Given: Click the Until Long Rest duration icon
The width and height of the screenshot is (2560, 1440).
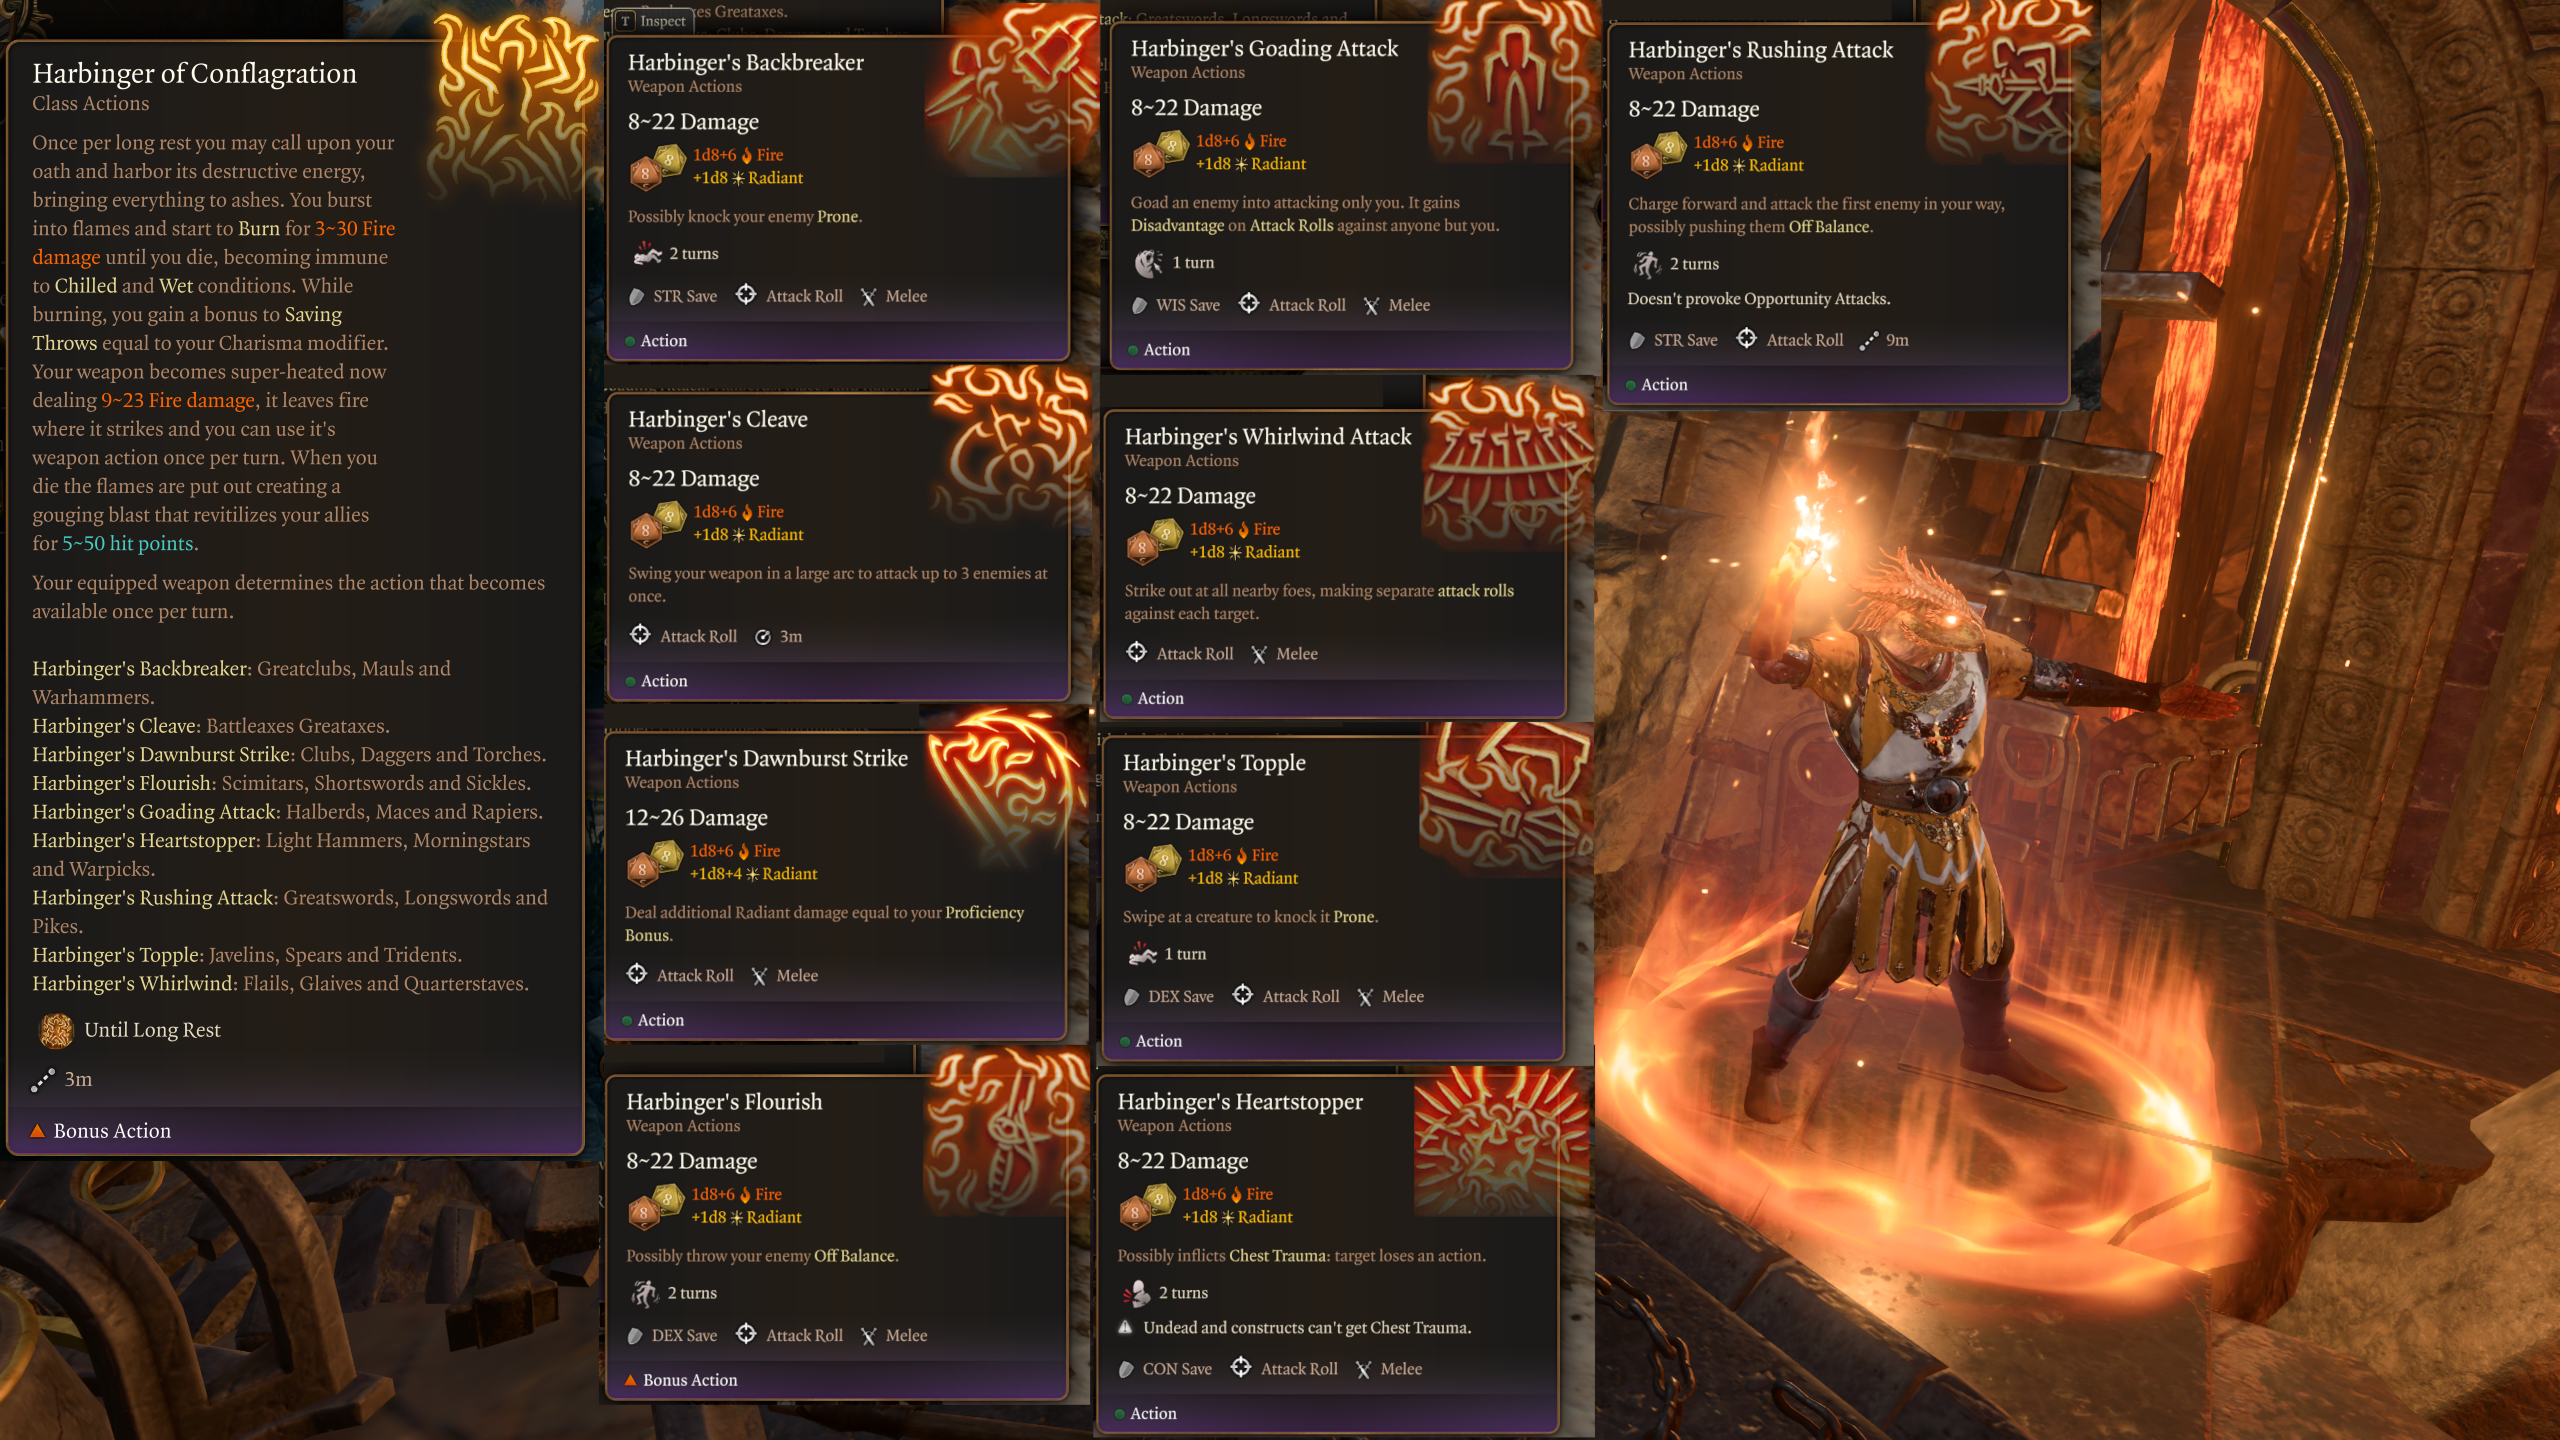Looking at the screenshot, I should (x=56, y=1030).
